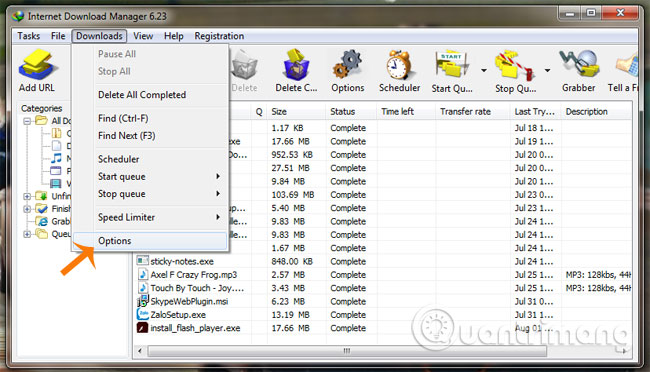Select the All Downloads folder icon
Viewport: 650px width, 372px height.
(x=41, y=121)
